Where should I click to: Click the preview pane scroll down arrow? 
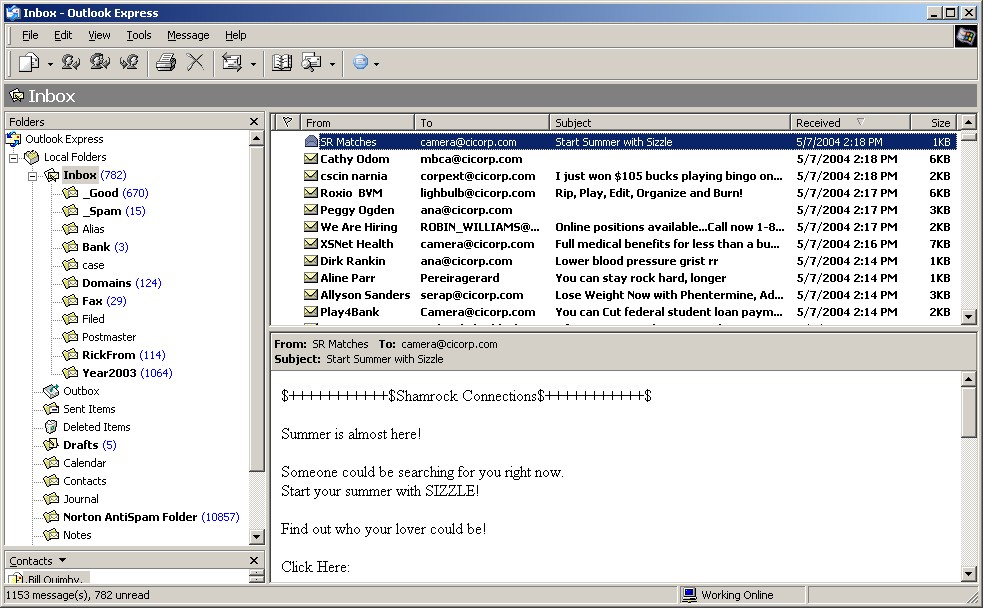969,574
